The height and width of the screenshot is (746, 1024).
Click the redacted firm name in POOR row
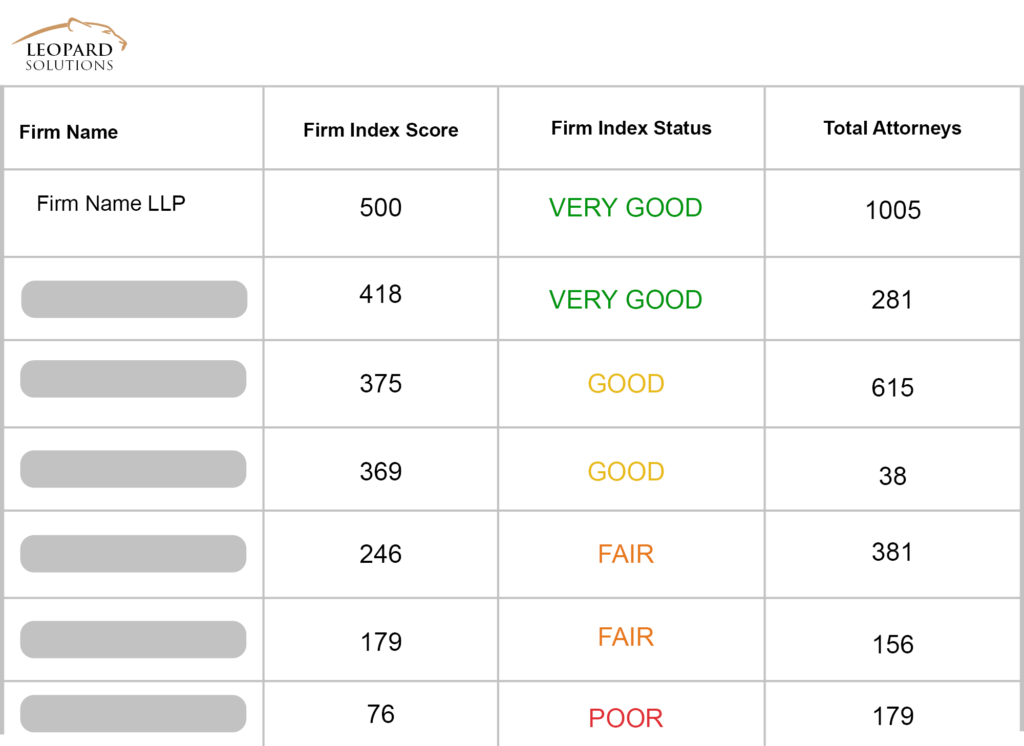(133, 713)
